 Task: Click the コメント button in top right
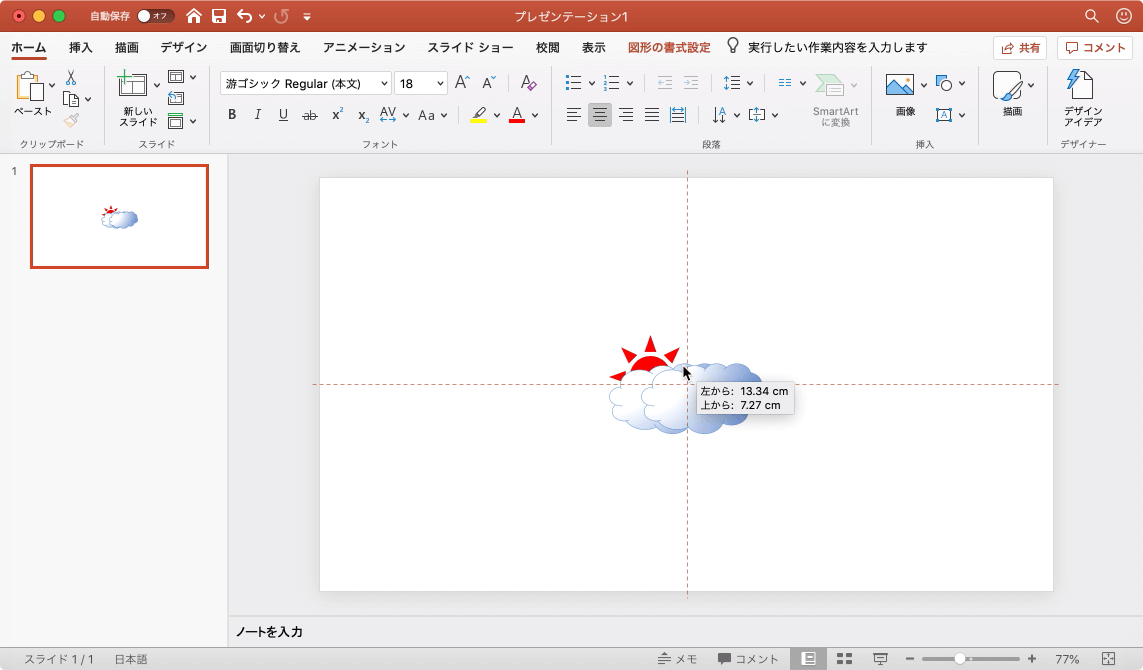click(1095, 47)
